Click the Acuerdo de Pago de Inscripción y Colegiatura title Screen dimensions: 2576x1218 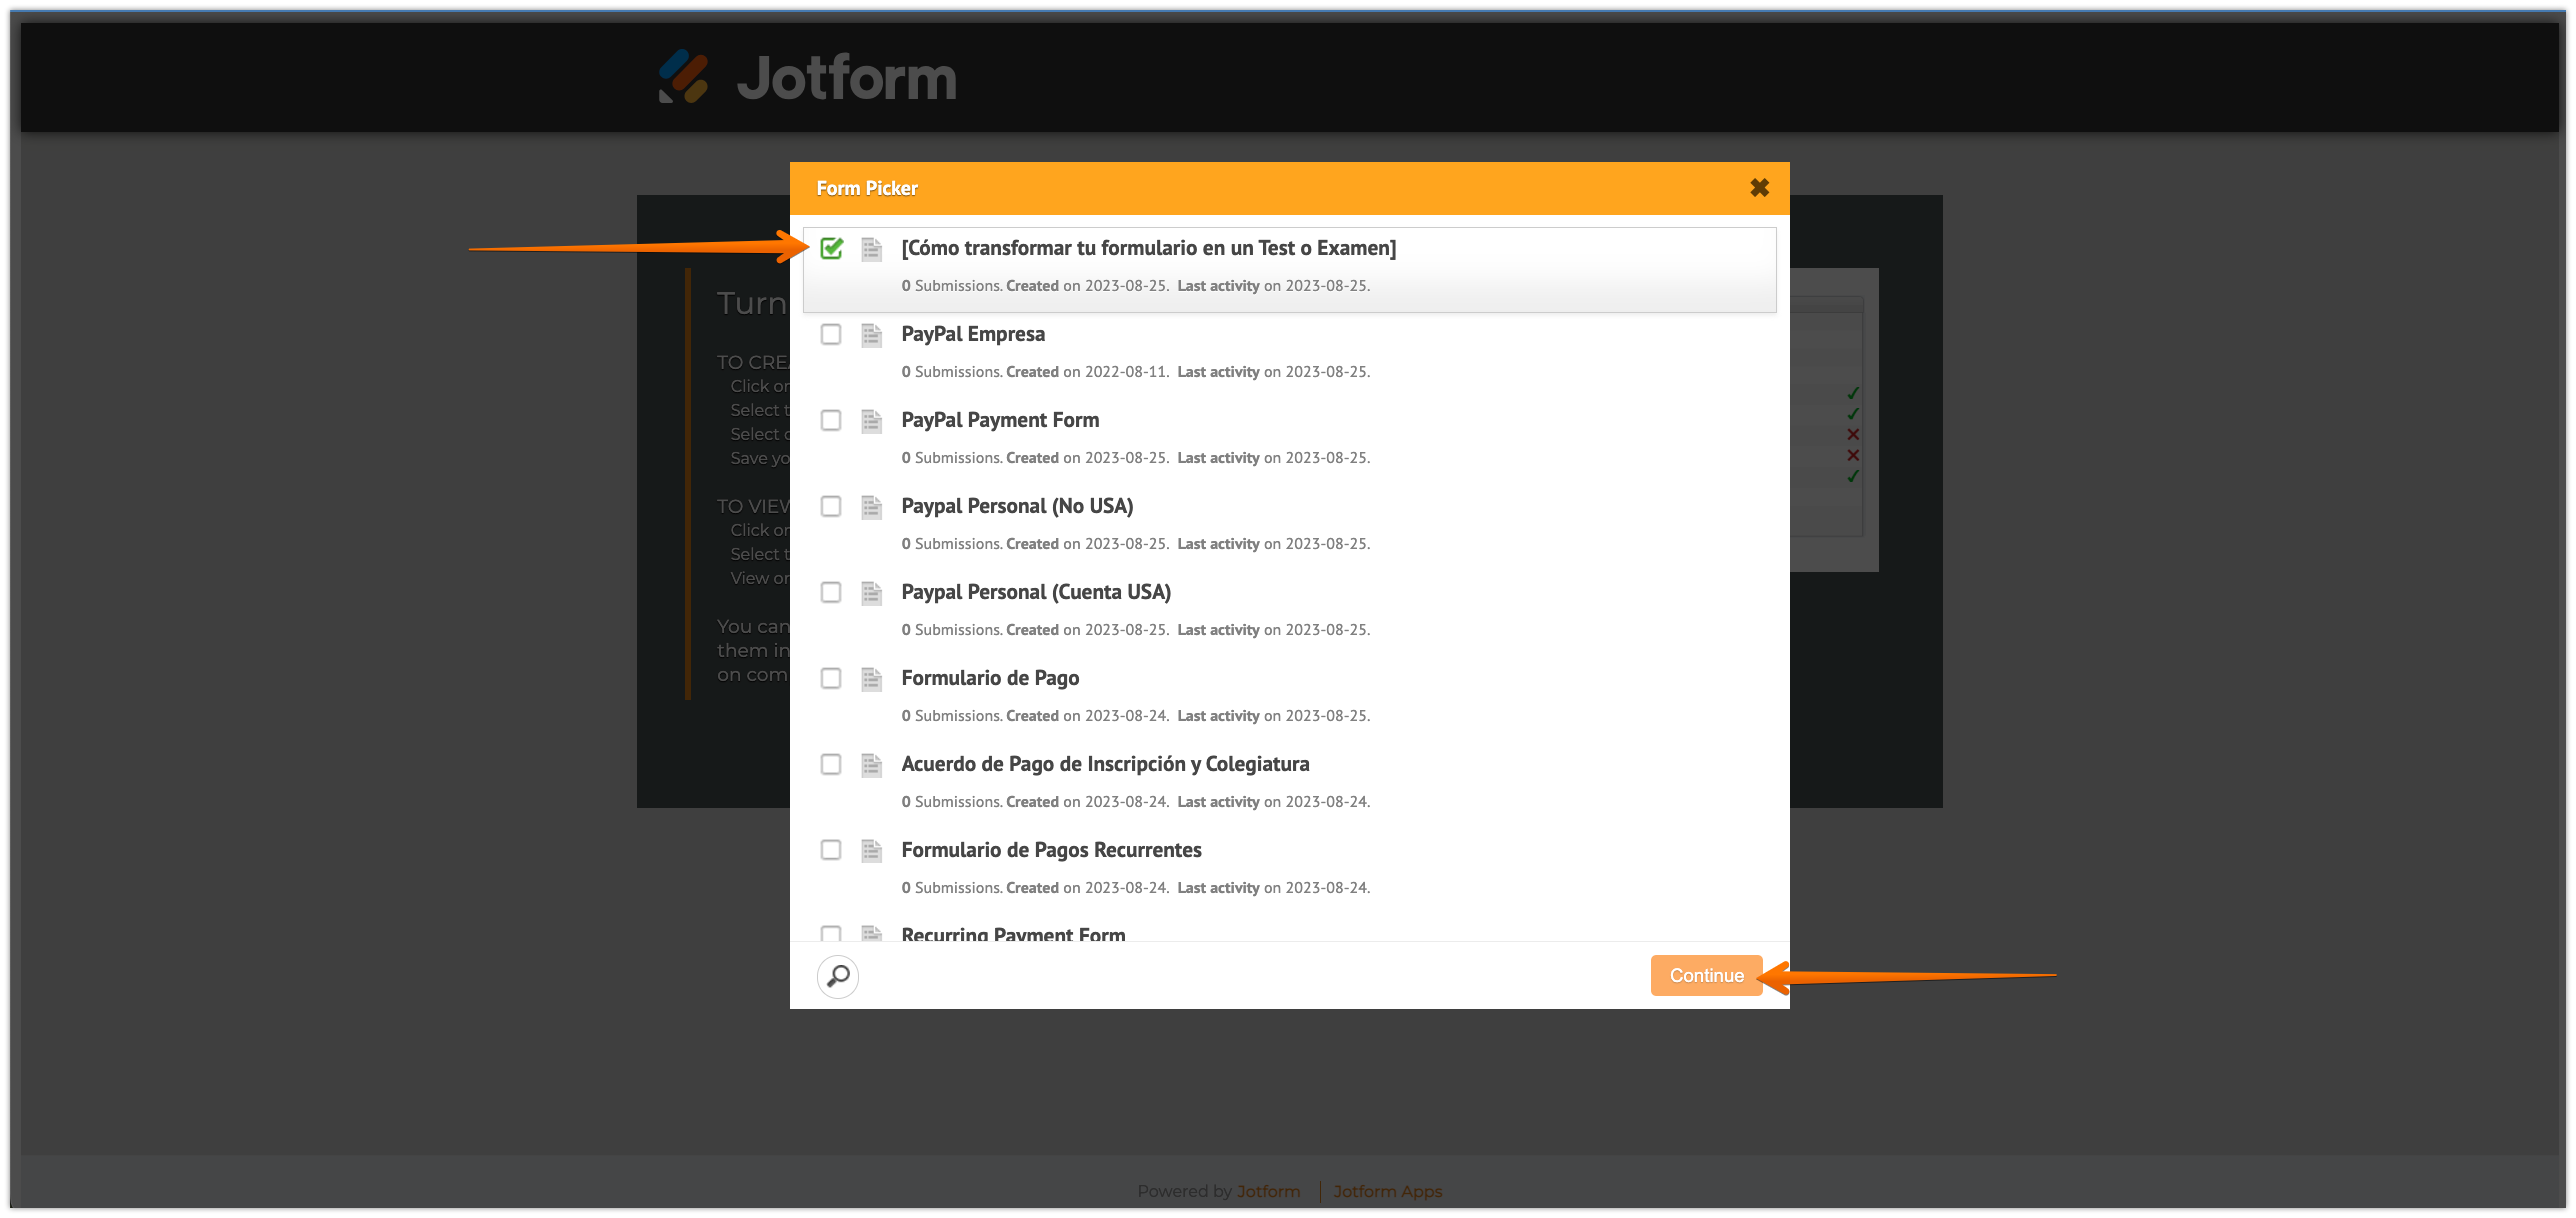coord(1105,764)
